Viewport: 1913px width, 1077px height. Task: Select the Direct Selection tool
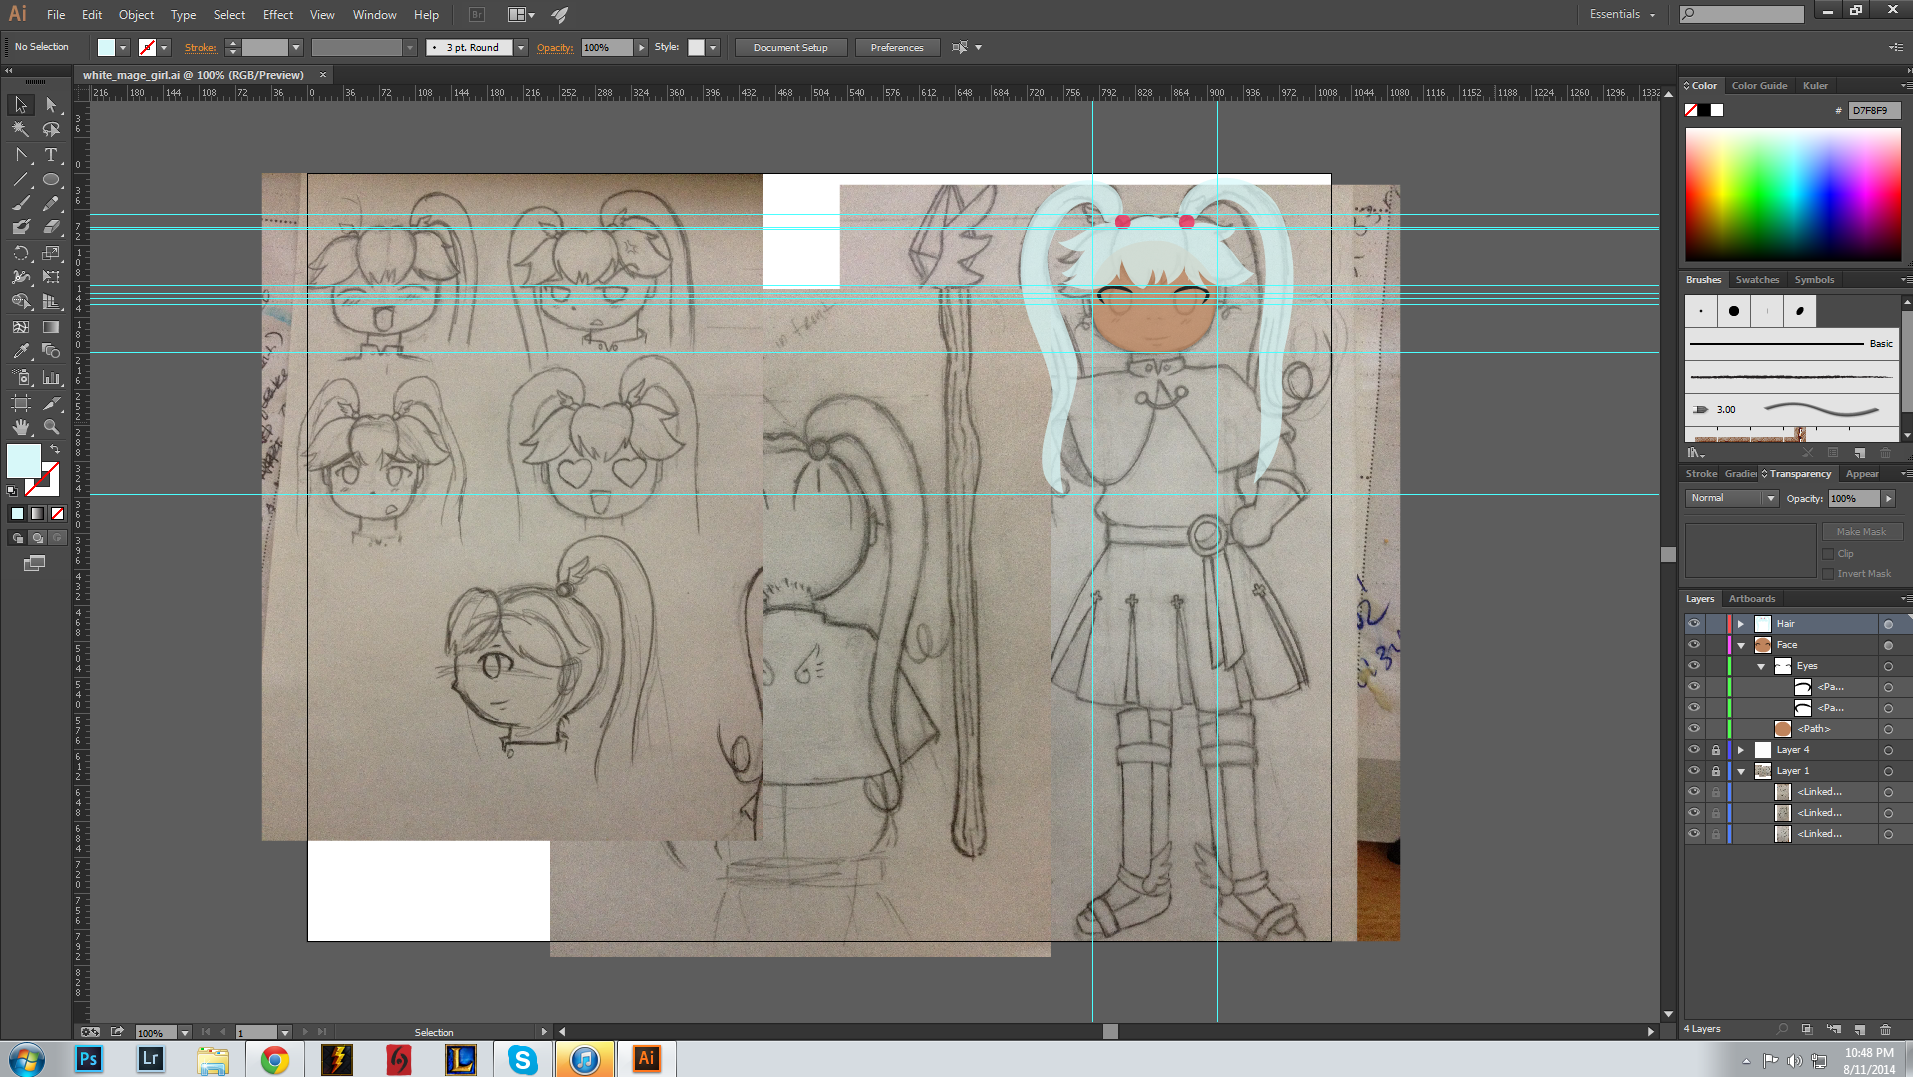51,105
